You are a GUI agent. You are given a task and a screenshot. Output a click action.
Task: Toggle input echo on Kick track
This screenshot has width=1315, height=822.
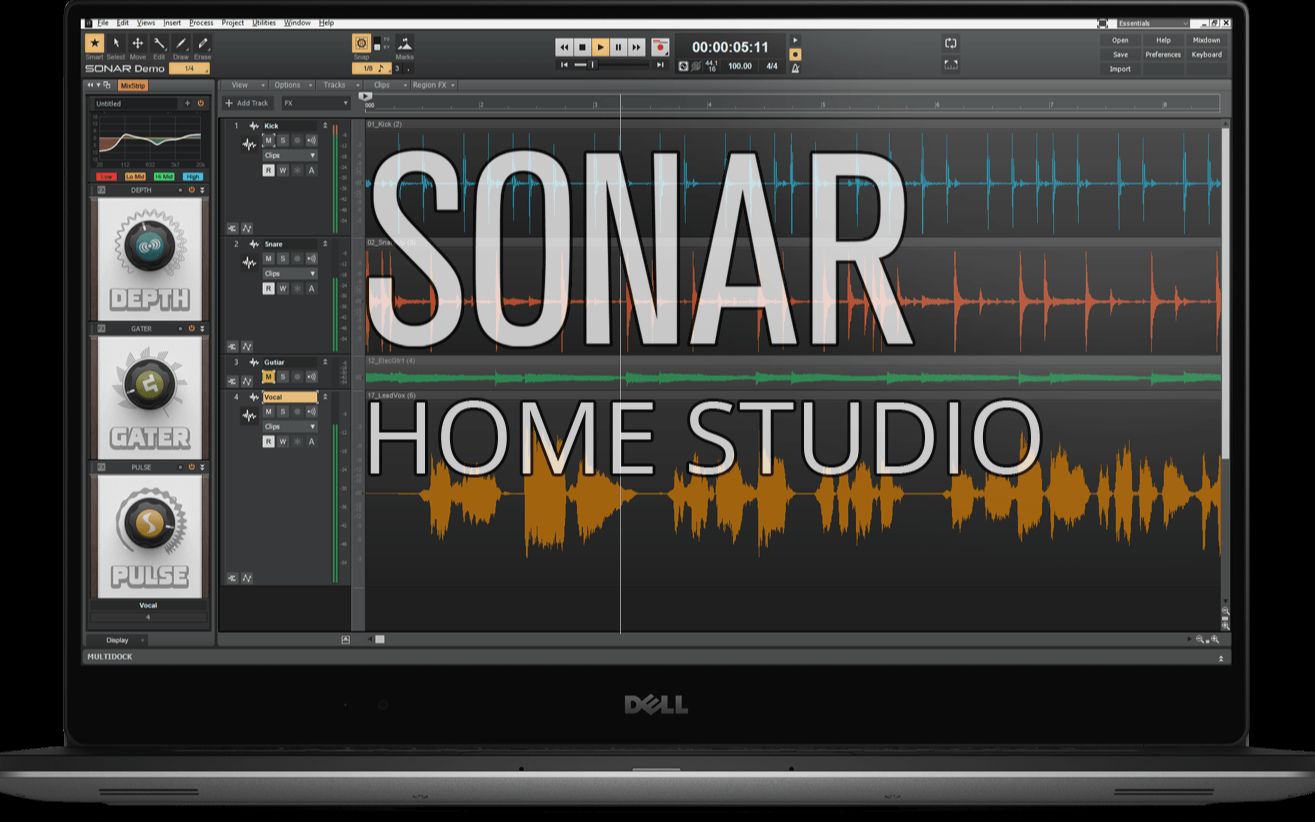pos(311,141)
